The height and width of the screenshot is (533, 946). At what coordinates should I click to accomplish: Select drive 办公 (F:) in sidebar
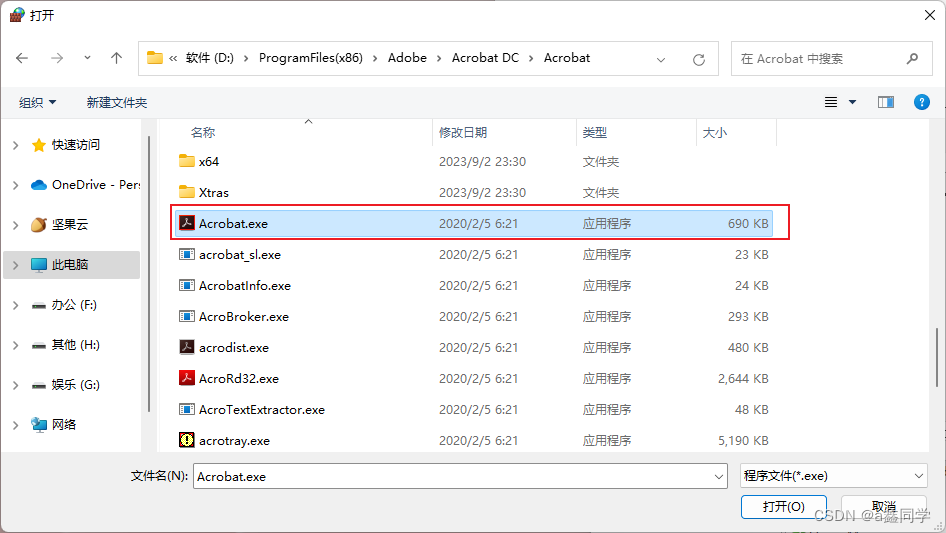click(x=74, y=305)
